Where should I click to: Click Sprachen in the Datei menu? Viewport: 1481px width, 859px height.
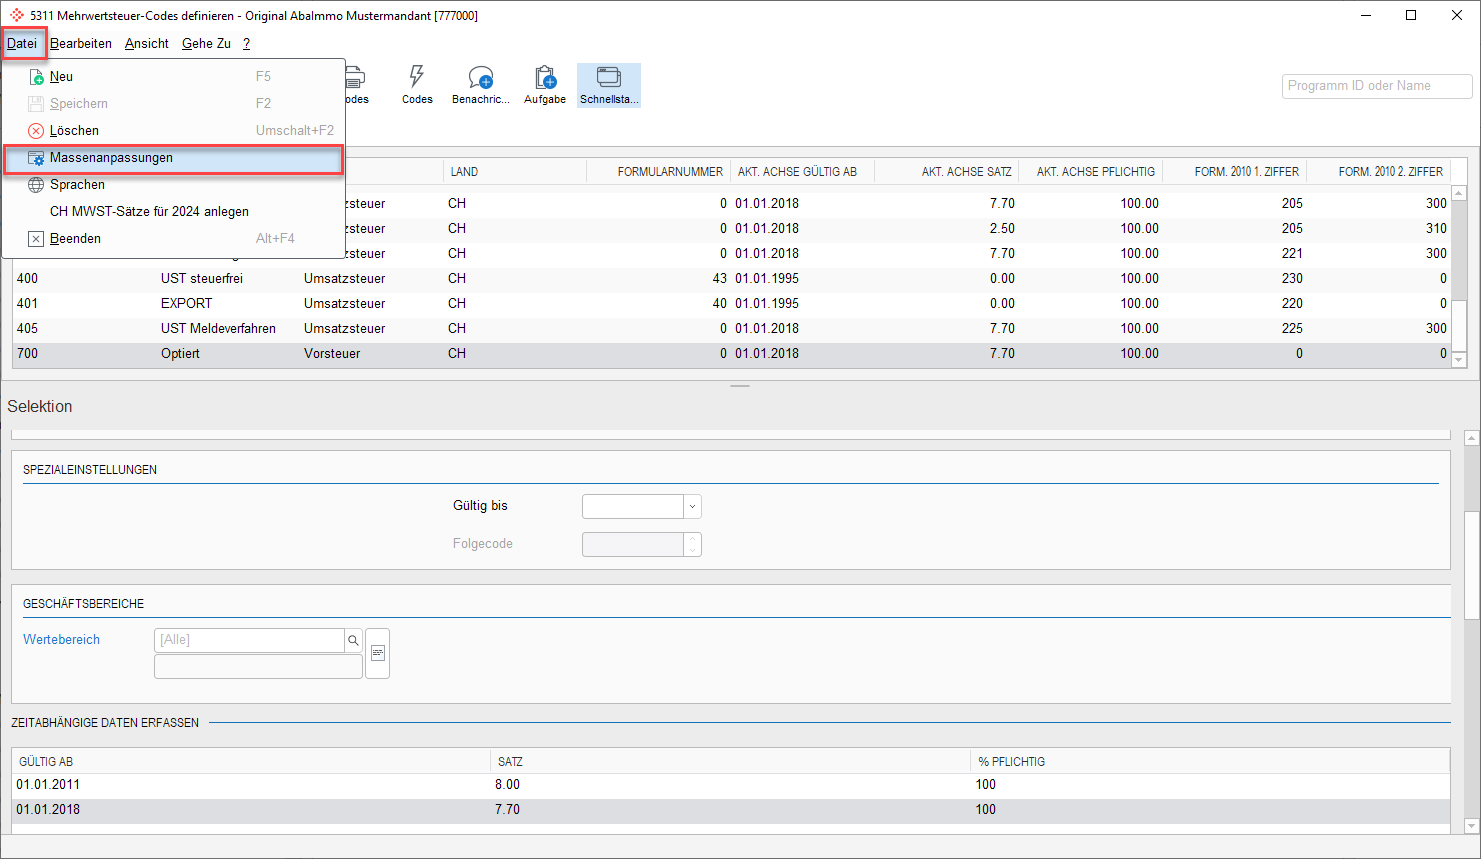[x=77, y=185]
